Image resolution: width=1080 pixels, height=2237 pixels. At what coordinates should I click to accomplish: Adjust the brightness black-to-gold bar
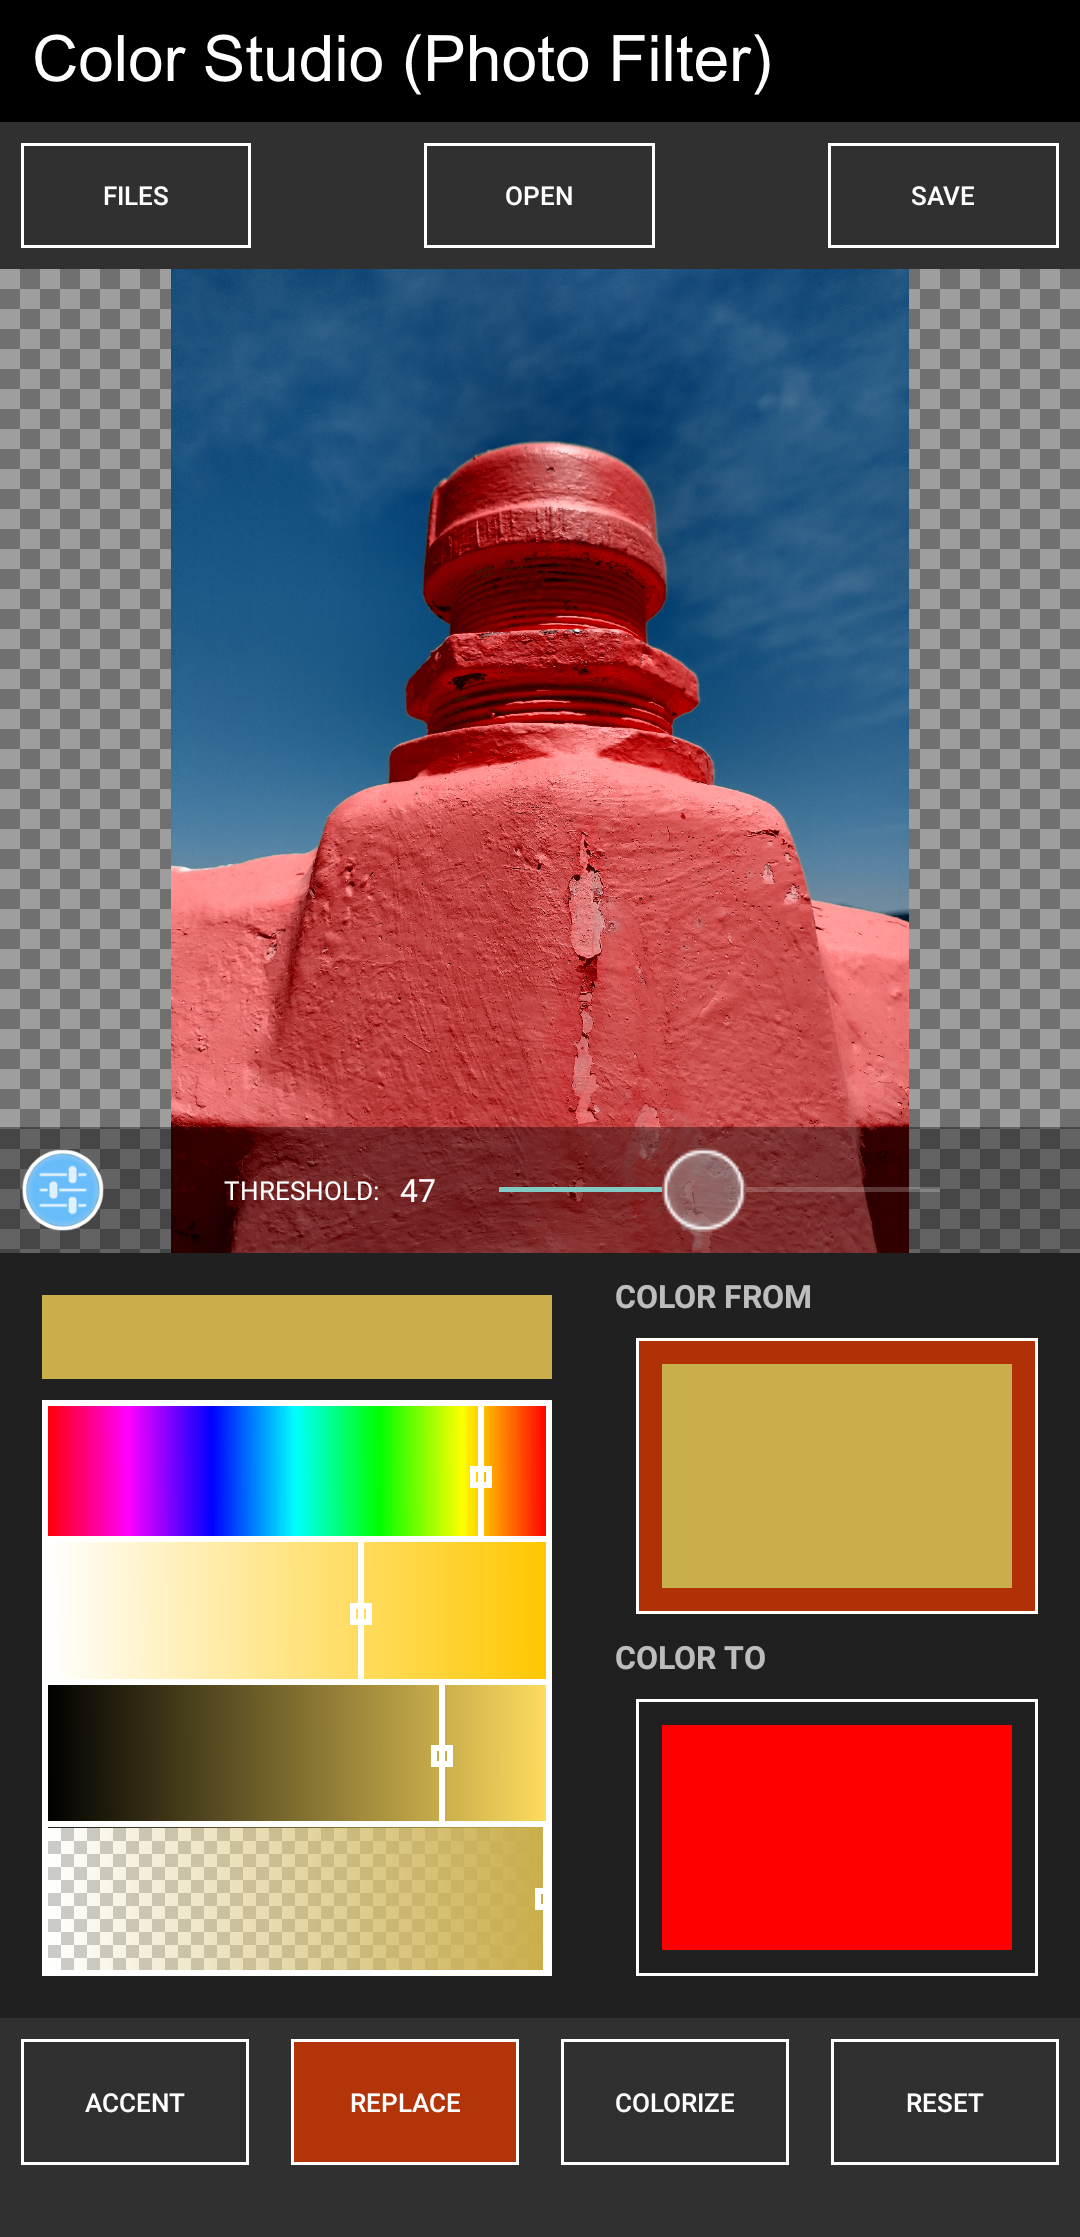(297, 1753)
